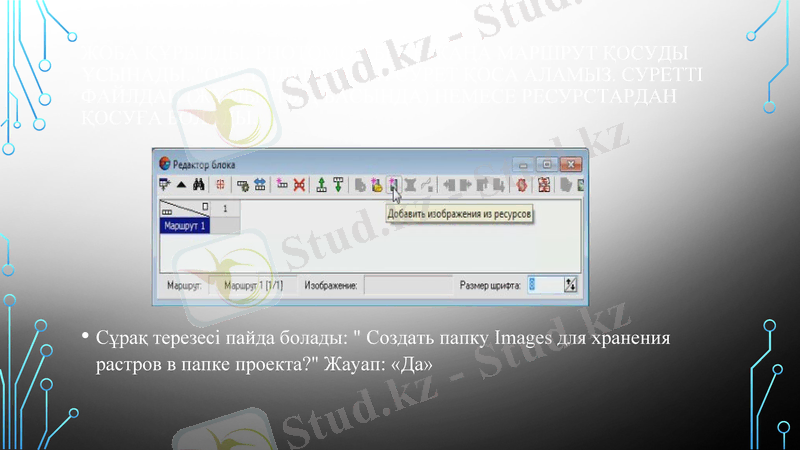Viewport: 800px width, 450px height.
Task: Delete route using the red X icon
Action: point(299,185)
